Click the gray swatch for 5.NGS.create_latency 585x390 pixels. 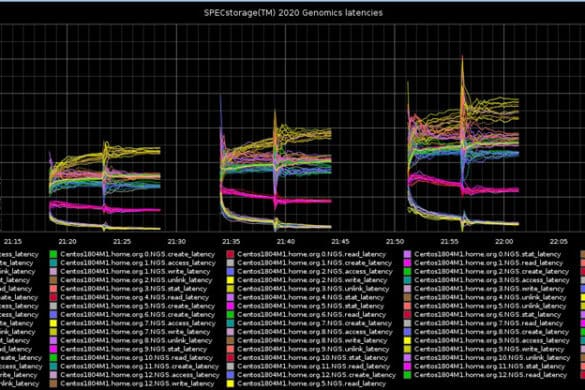[53, 306]
